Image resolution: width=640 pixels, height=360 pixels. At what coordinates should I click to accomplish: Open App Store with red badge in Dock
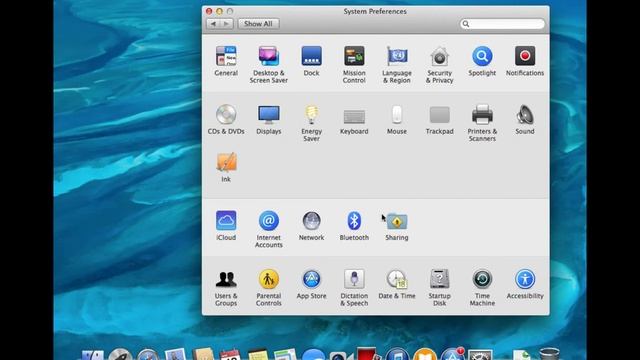coord(452,354)
